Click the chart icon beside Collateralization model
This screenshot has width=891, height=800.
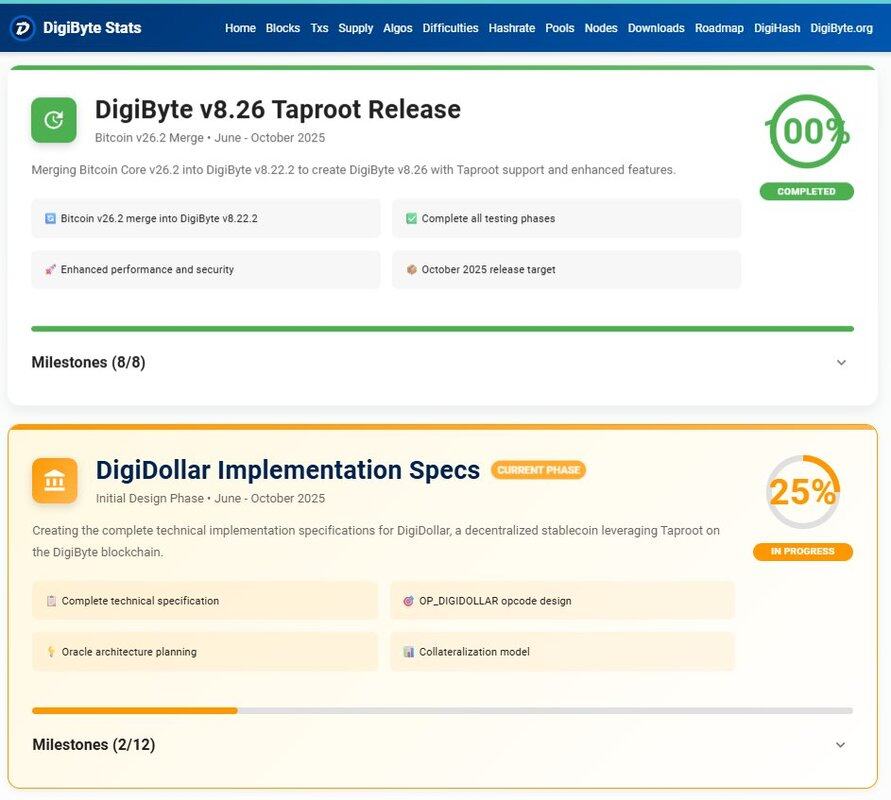point(409,652)
